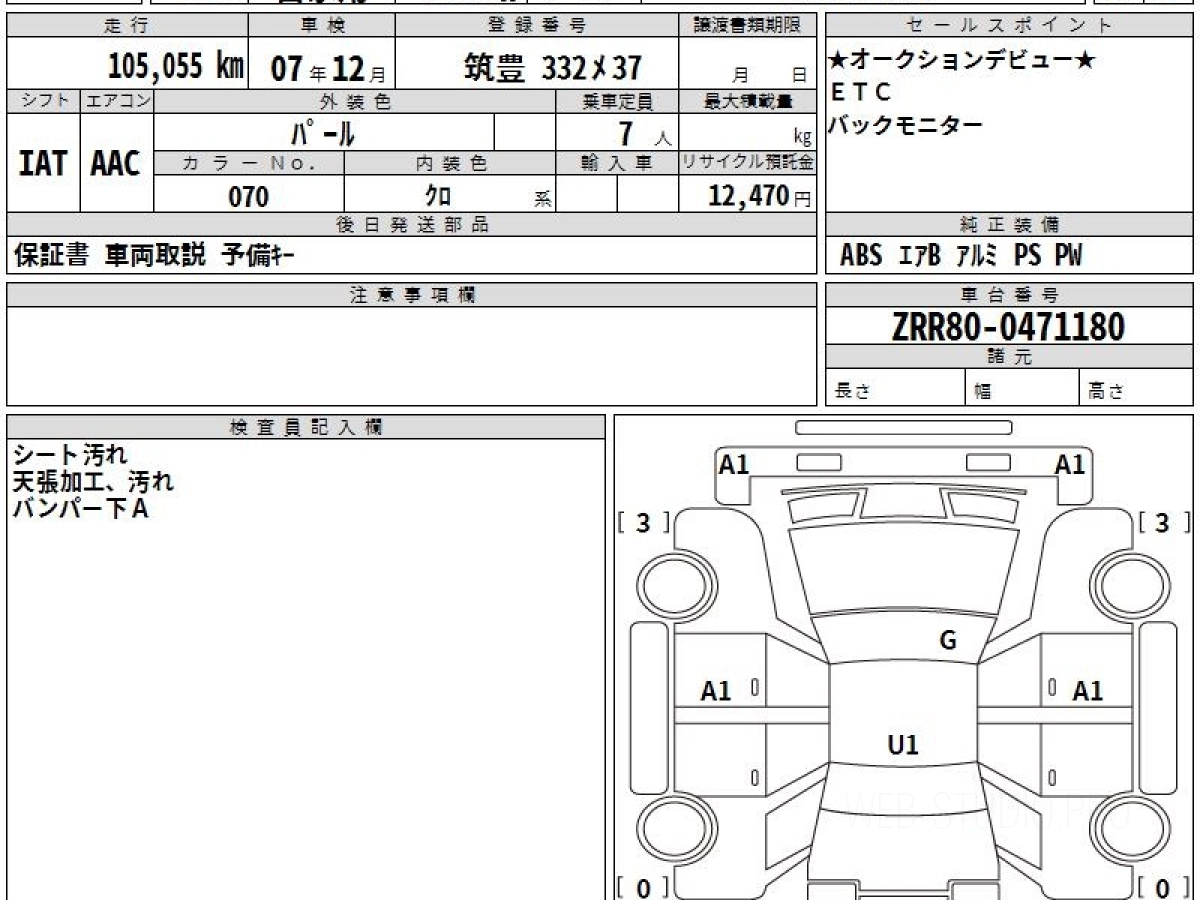Image resolution: width=1200 pixels, height=900 pixels.
Task: Select the 保証書 車両取説 予備キー line
Action: click(x=153, y=256)
